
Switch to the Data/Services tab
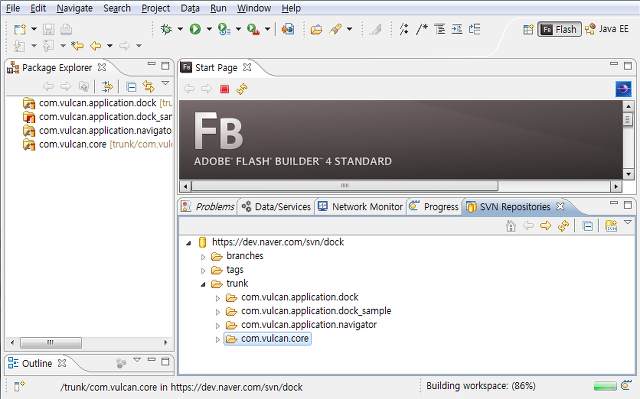[x=276, y=207]
